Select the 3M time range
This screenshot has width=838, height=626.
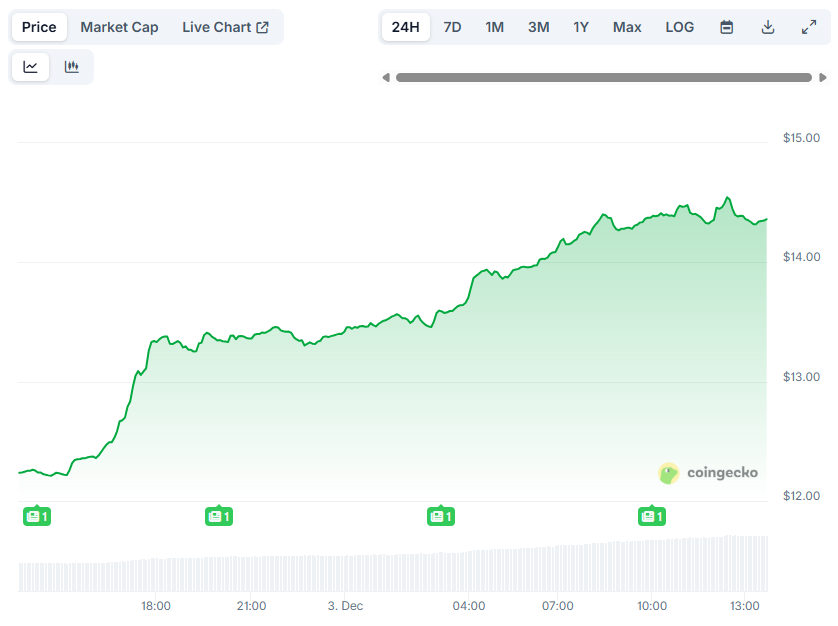[538, 27]
